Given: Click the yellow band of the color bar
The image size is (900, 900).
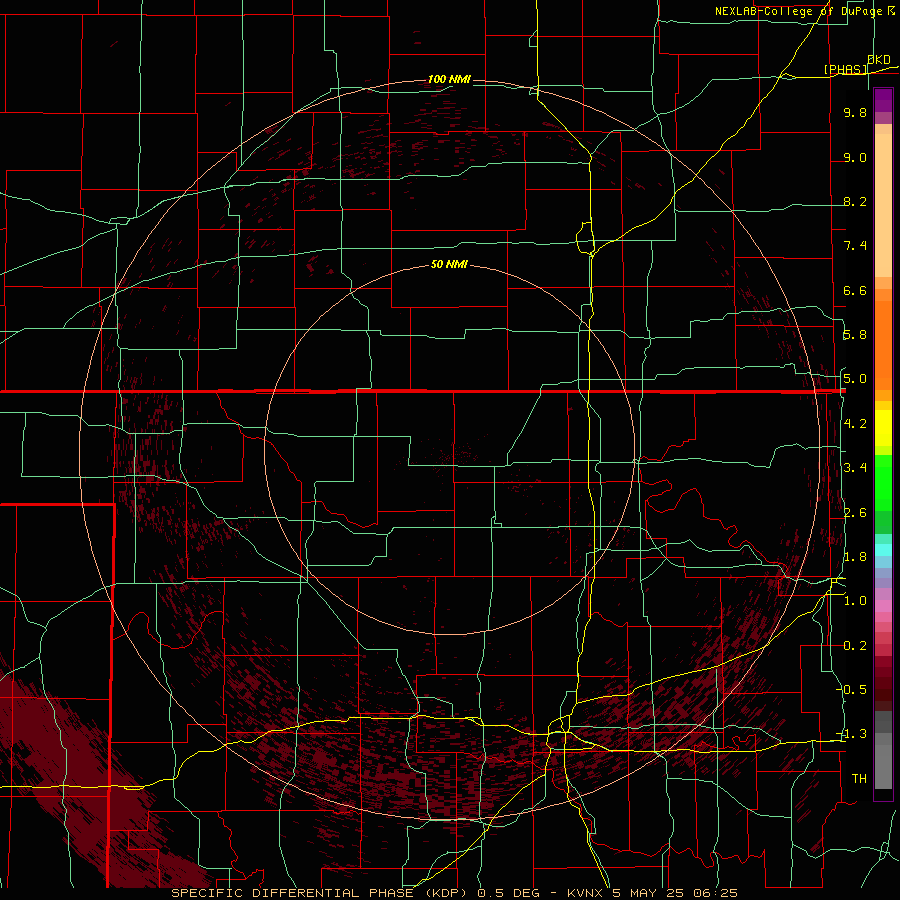Looking at the screenshot, I should pos(883,428).
